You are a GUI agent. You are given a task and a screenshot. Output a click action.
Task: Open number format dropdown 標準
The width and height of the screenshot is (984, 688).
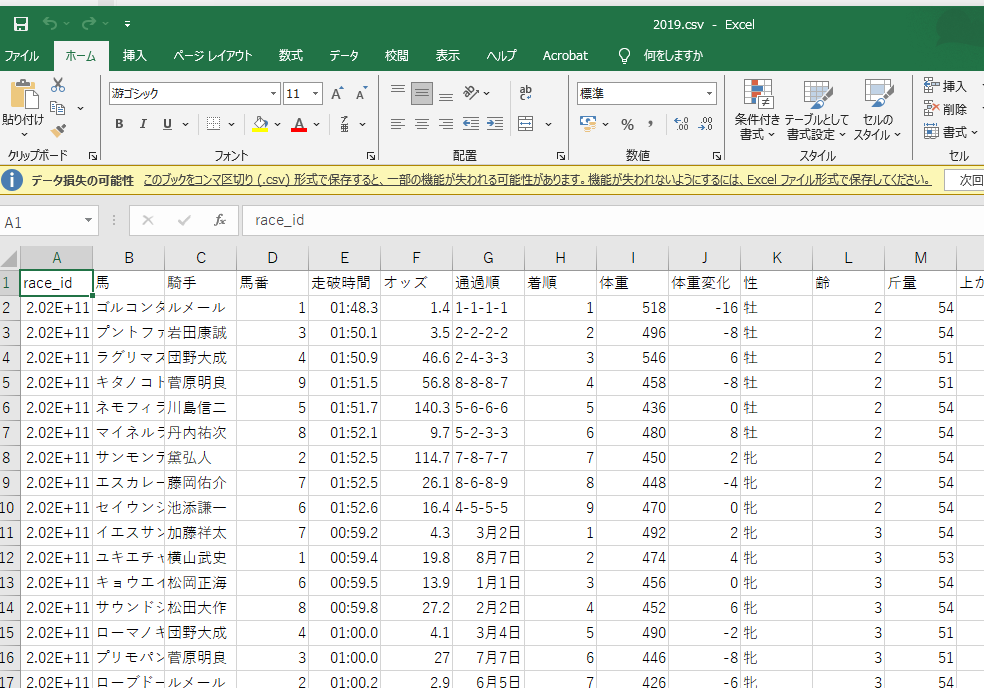709,94
